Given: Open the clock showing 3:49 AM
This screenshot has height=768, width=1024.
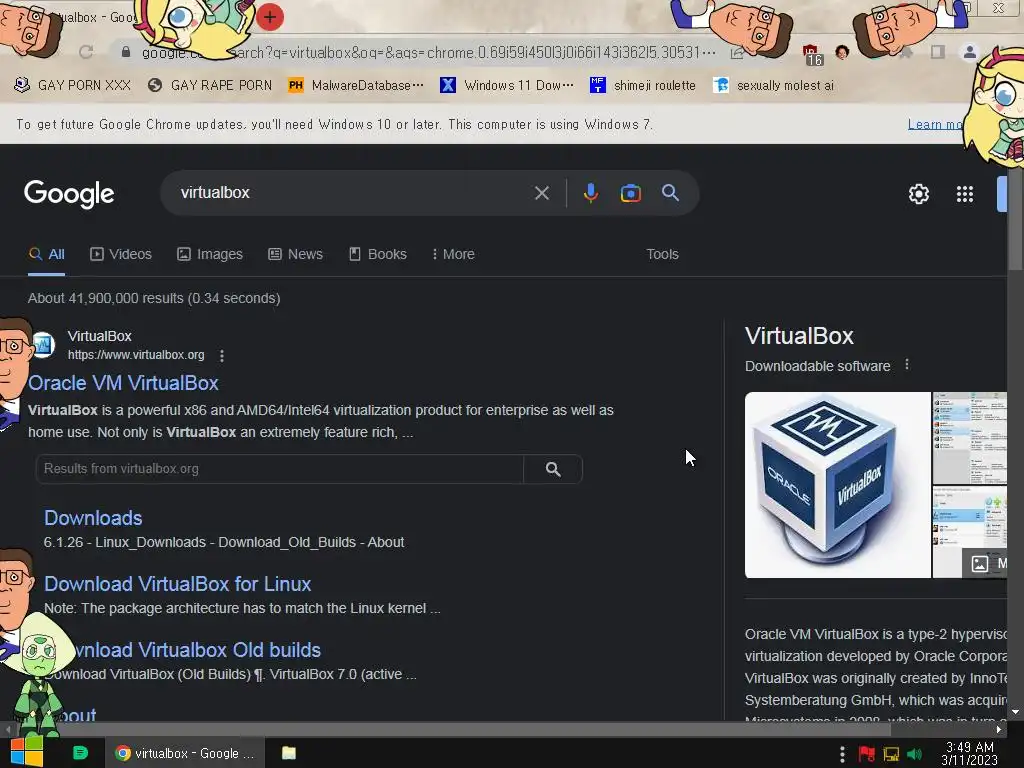Looking at the screenshot, I should point(970,753).
